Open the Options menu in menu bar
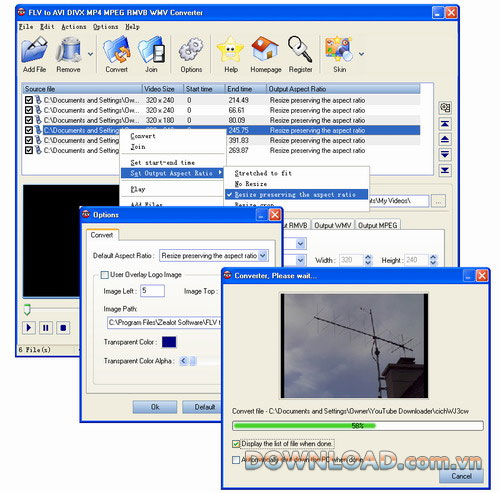500x493 pixels. (105, 27)
